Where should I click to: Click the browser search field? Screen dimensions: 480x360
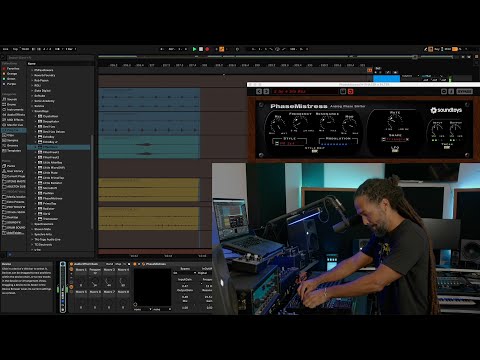coord(50,58)
